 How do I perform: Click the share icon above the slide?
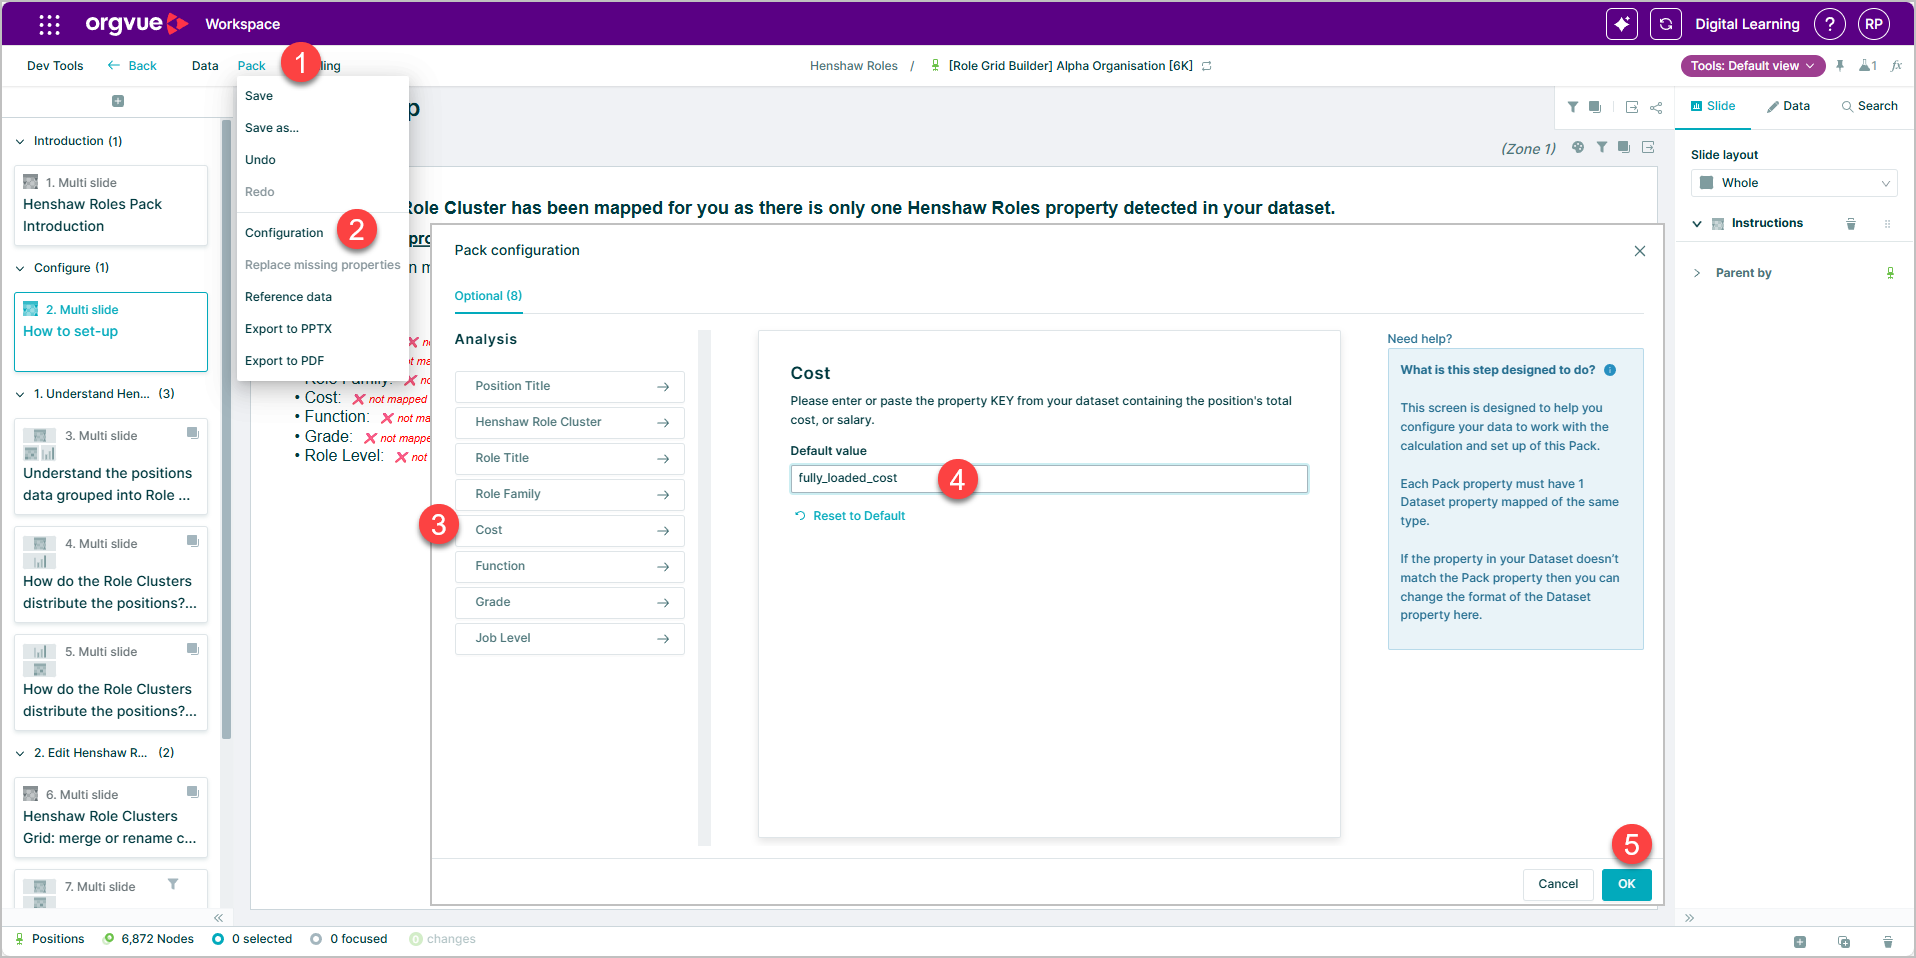[x=1656, y=107]
